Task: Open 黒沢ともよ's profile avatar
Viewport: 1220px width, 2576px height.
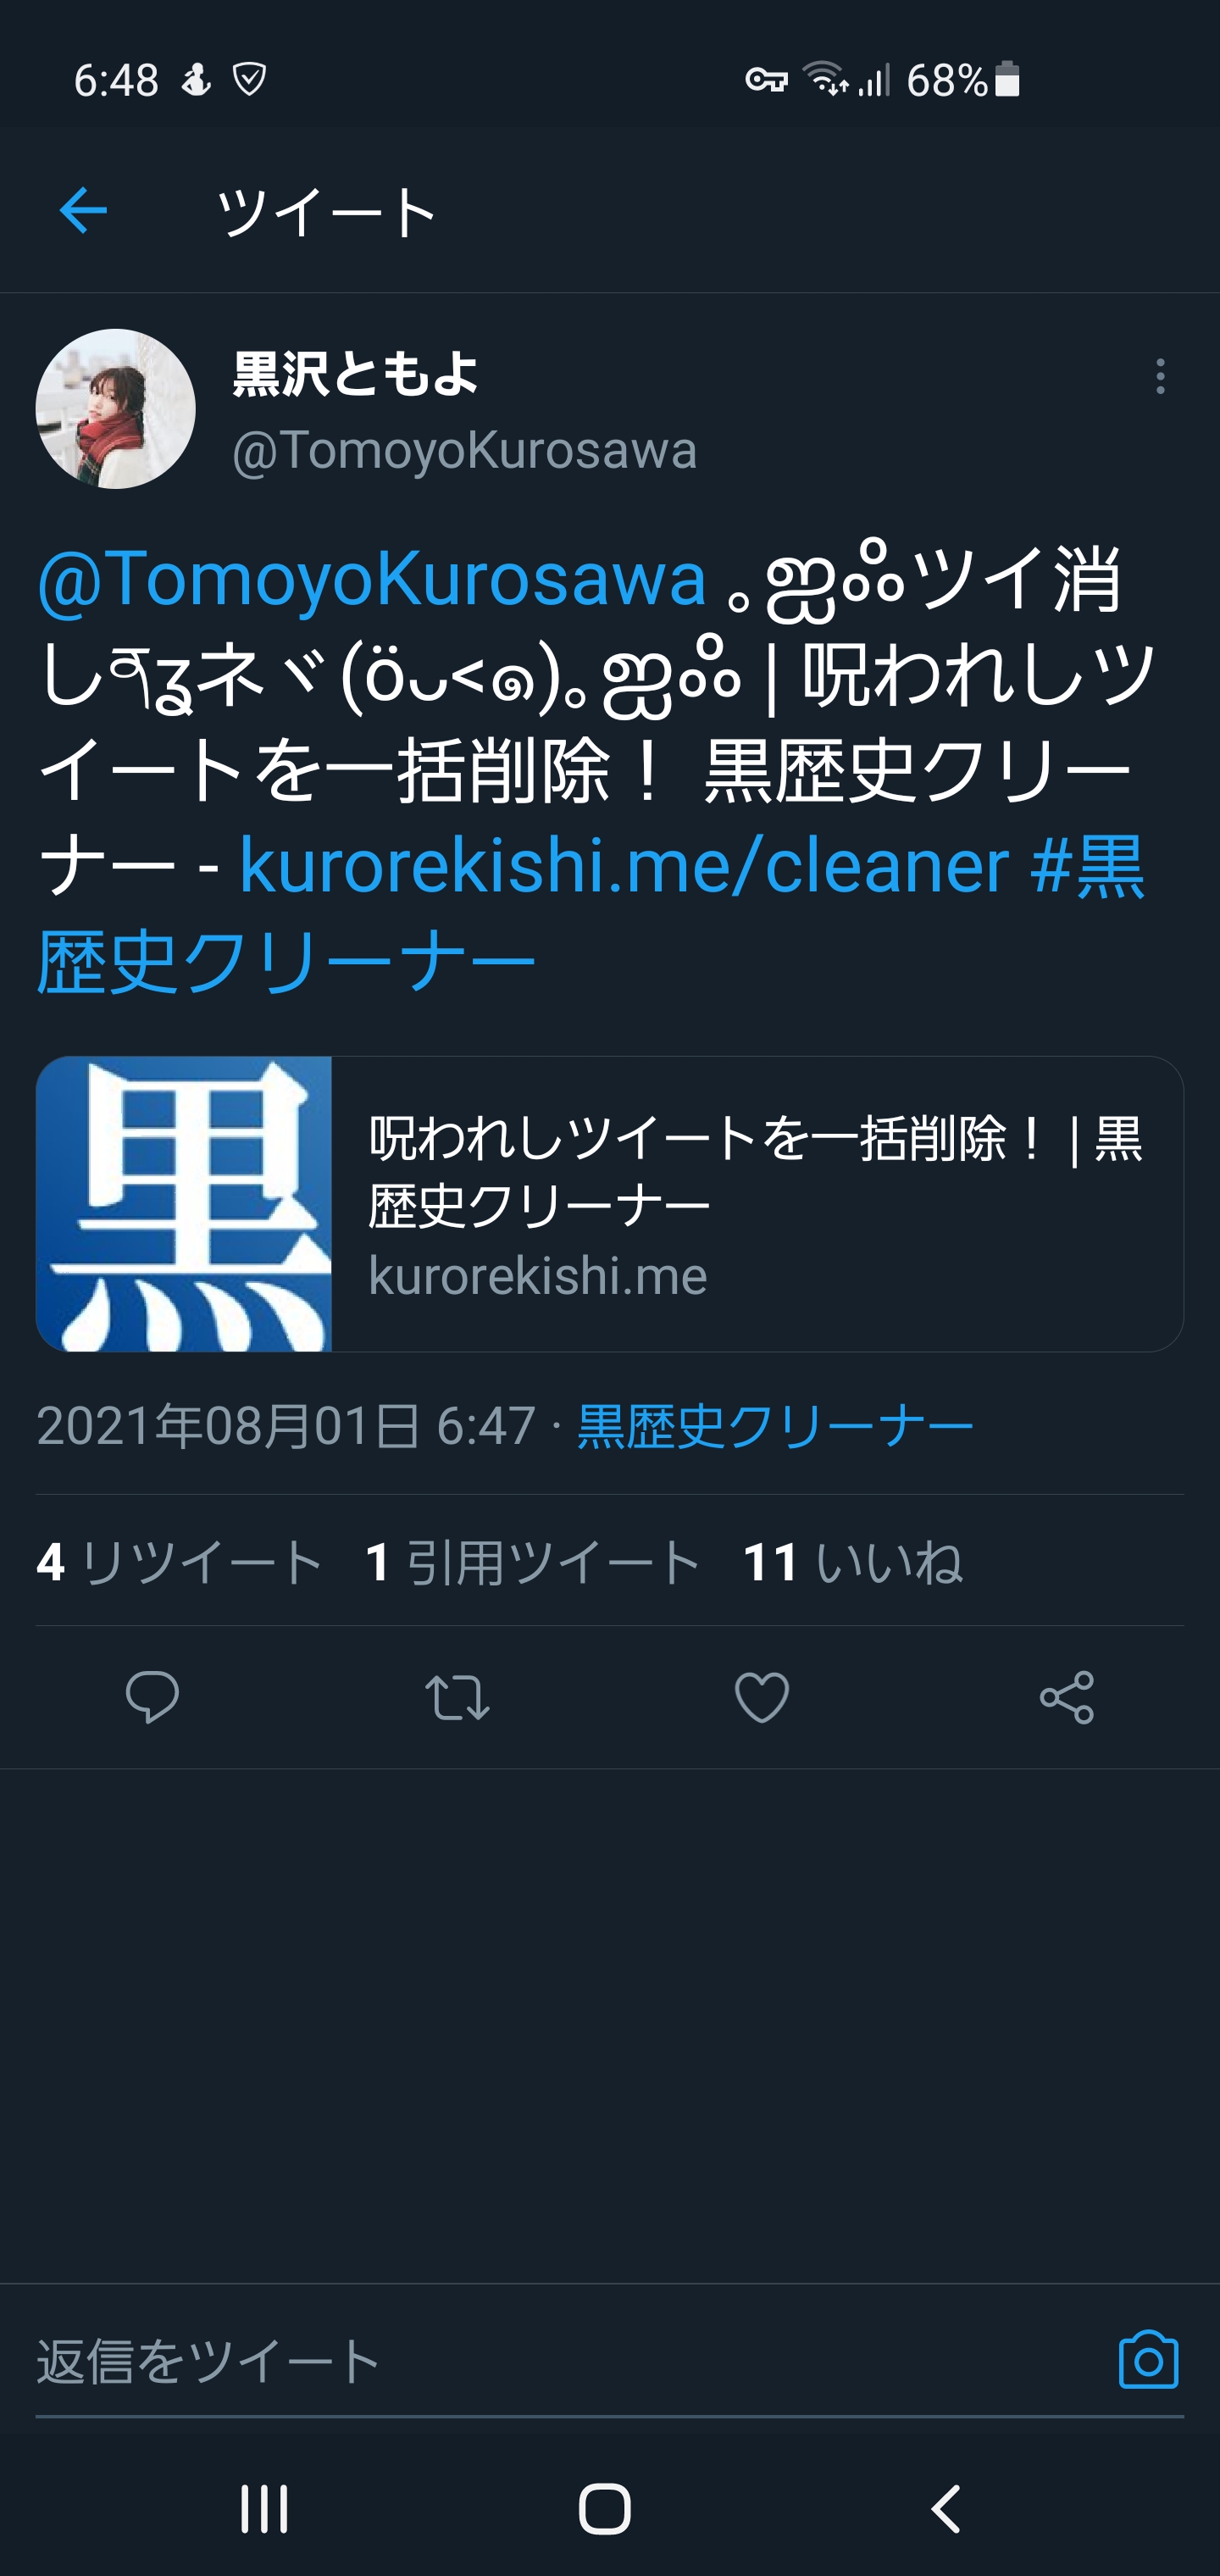Action: [116, 409]
